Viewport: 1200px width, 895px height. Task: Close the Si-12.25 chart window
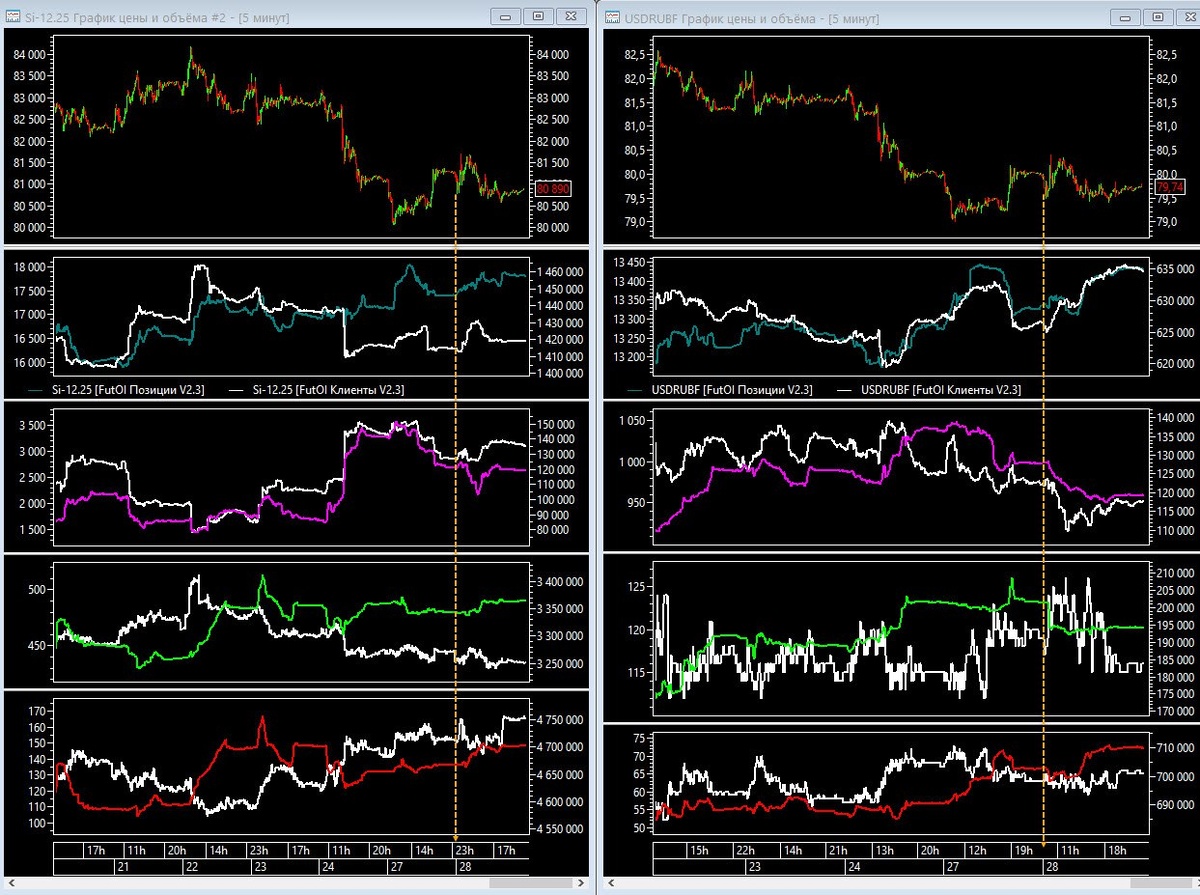tap(570, 16)
